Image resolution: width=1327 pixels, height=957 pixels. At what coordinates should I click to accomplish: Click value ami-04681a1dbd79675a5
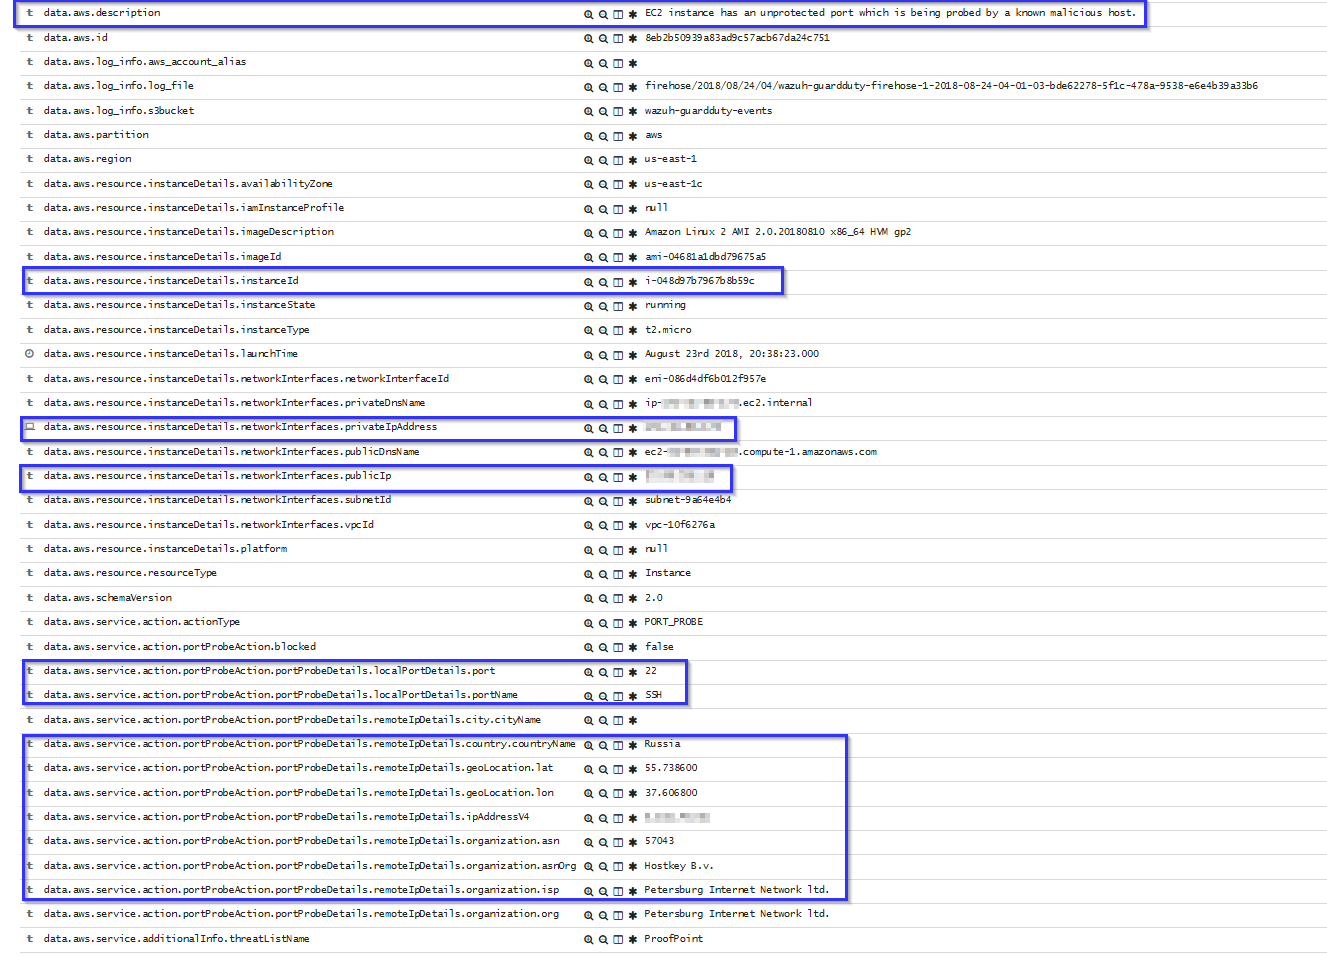705,257
